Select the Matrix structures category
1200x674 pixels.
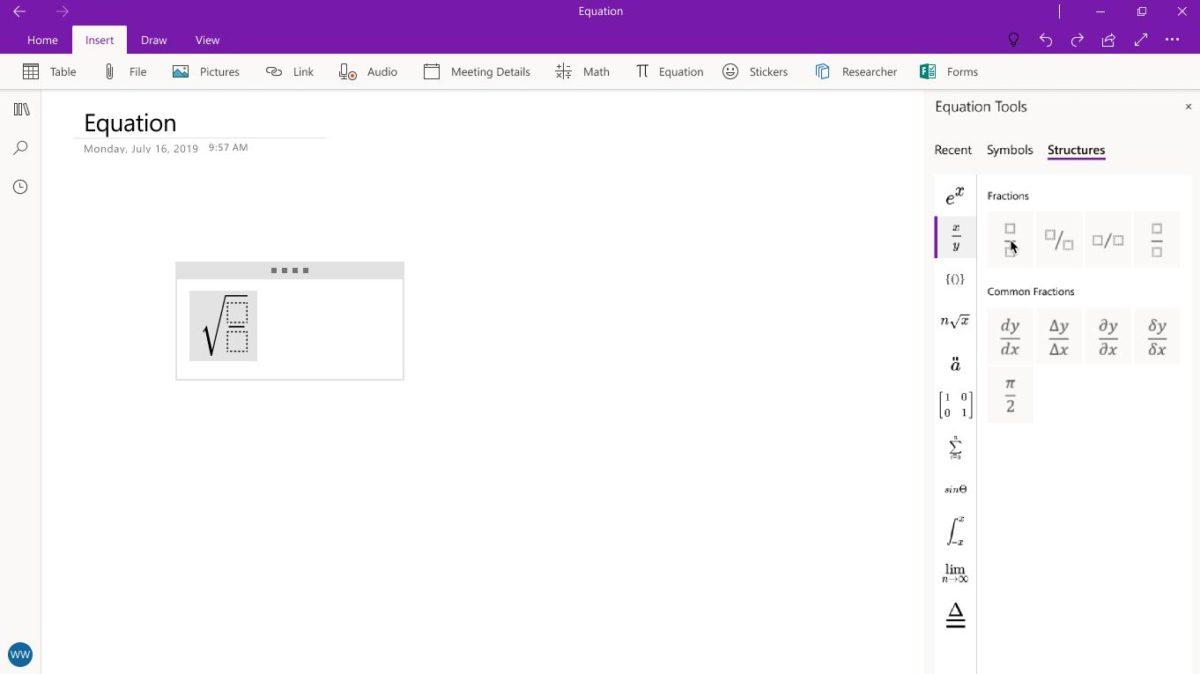point(954,402)
